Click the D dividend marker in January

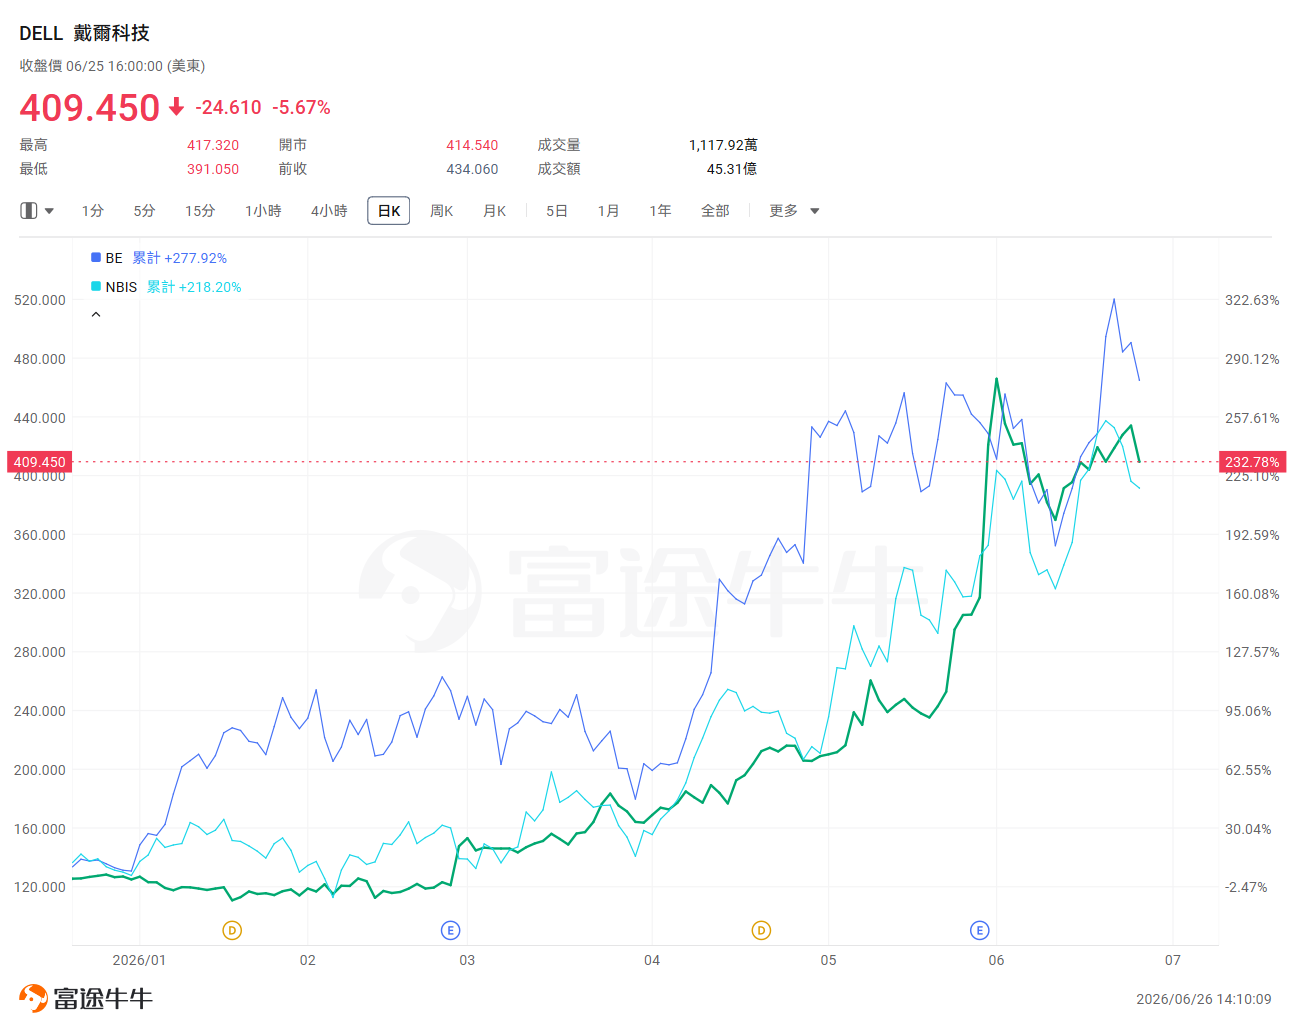[232, 931]
